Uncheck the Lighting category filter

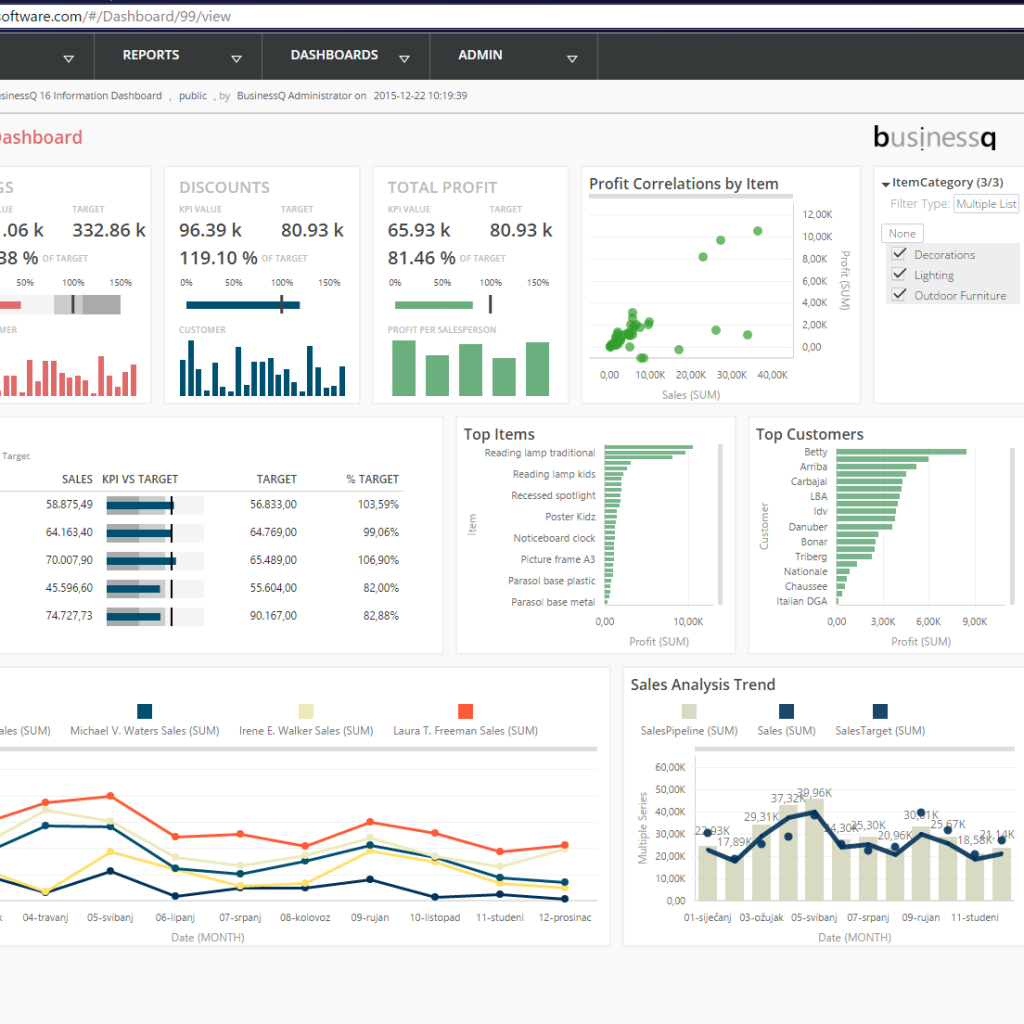(898, 274)
